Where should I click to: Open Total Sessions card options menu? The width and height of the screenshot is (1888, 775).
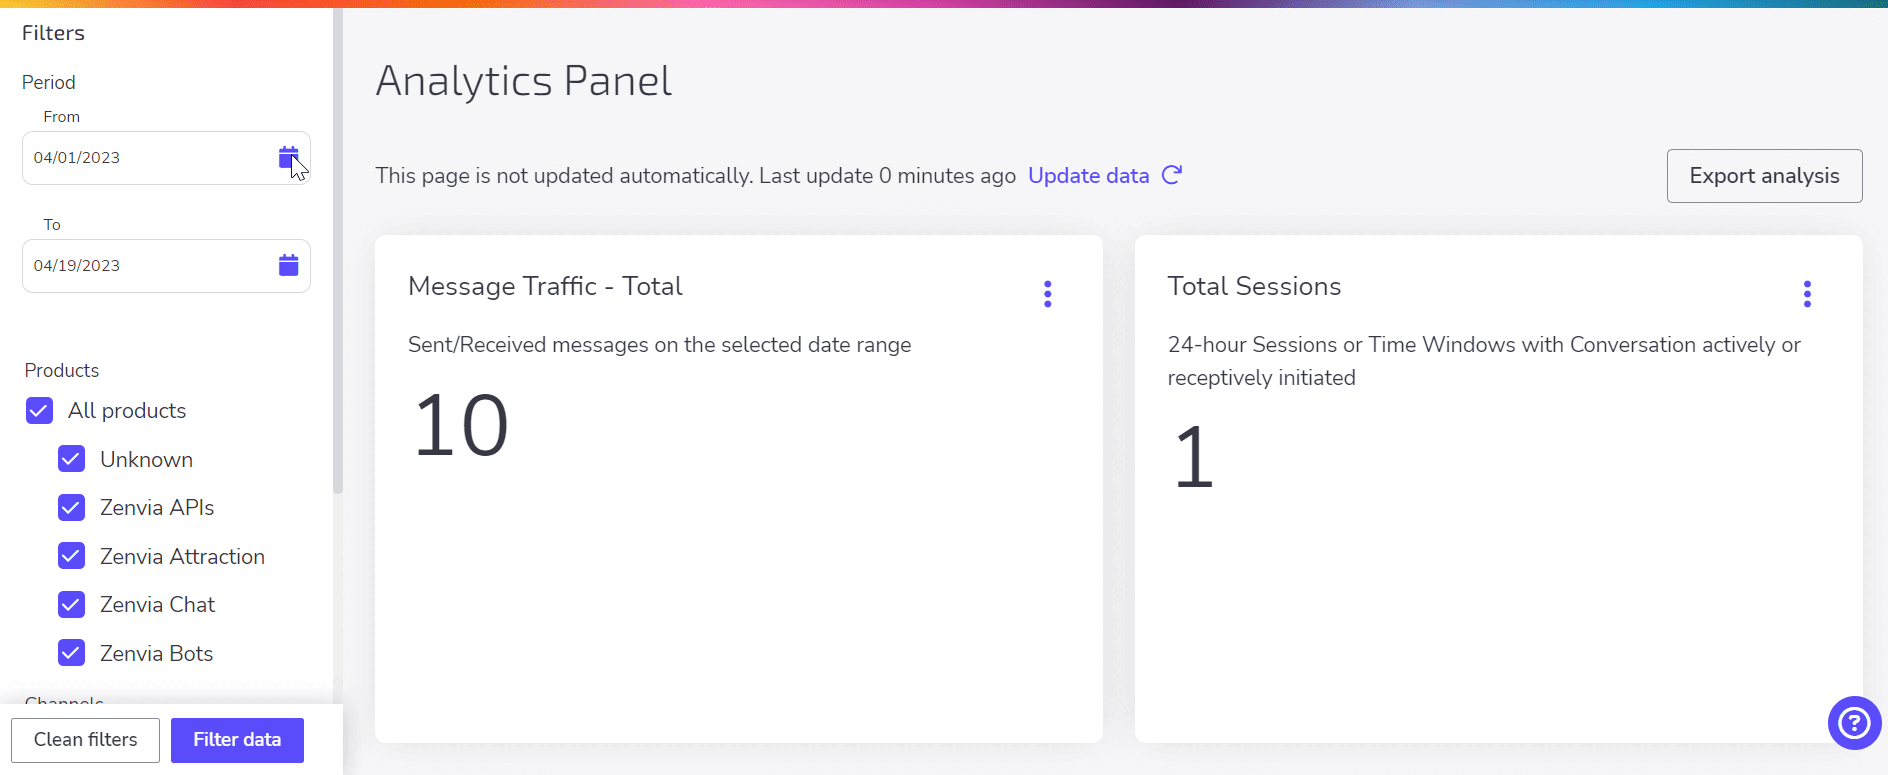[x=1807, y=294]
